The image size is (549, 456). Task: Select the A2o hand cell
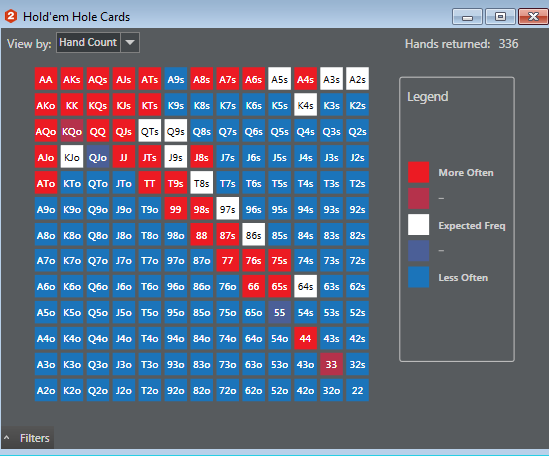click(x=46, y=390)
